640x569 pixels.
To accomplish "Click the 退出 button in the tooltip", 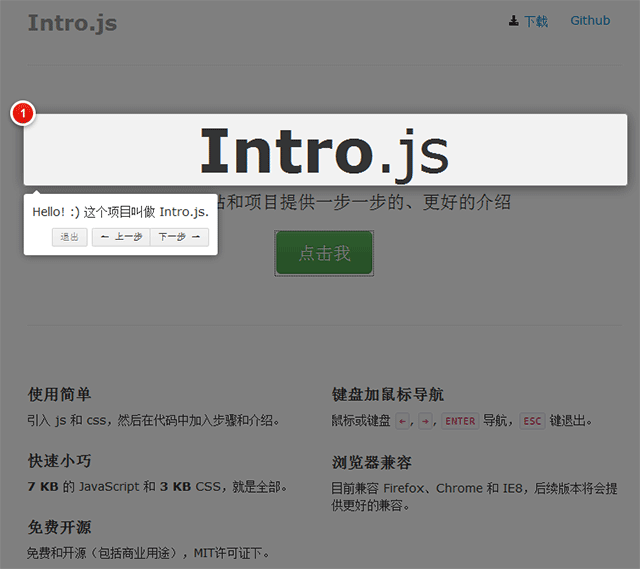I will 69,237.
